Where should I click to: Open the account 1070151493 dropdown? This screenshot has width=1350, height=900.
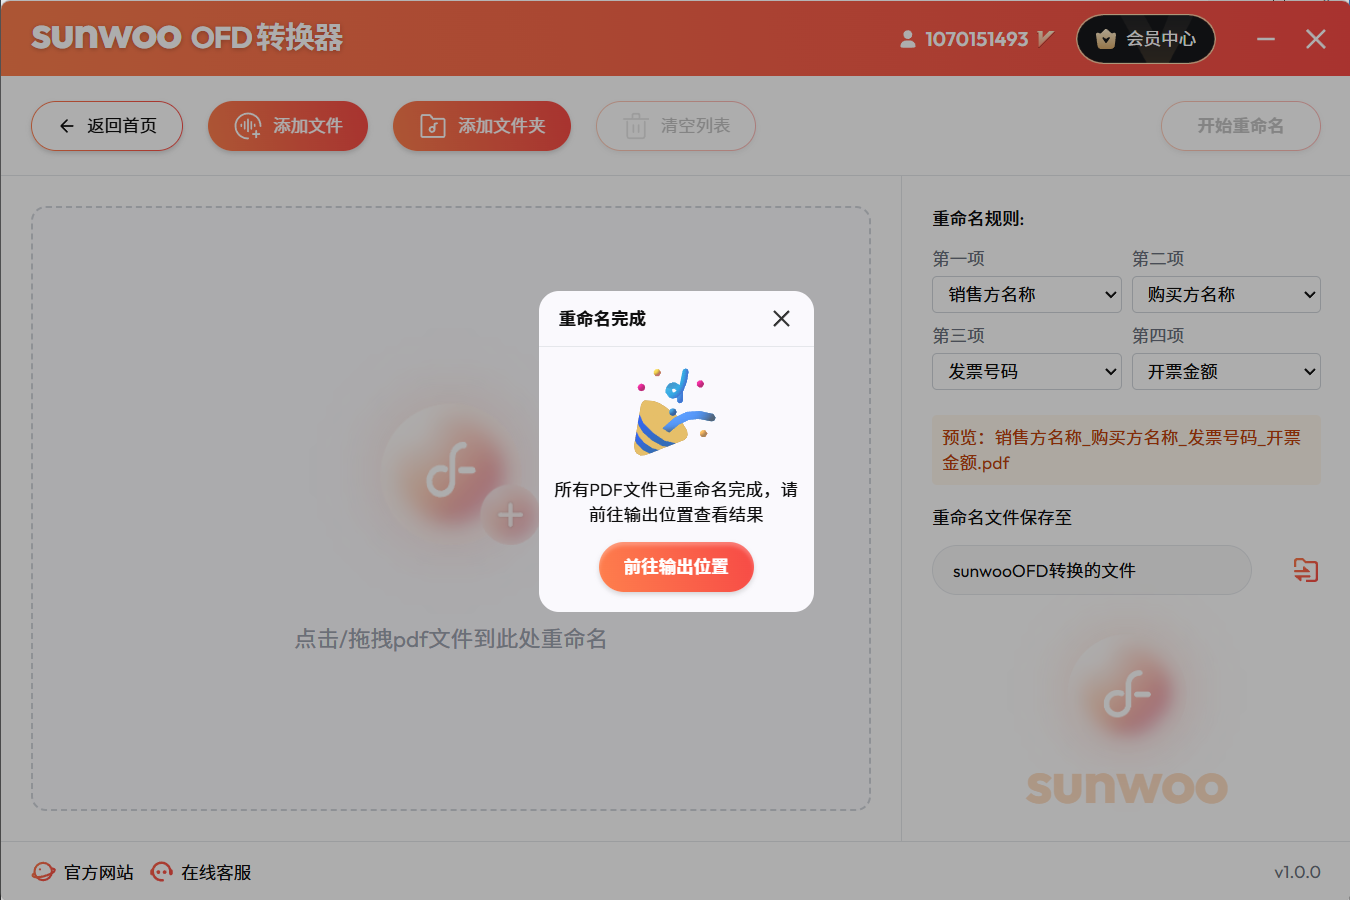[x=976, y=39]
